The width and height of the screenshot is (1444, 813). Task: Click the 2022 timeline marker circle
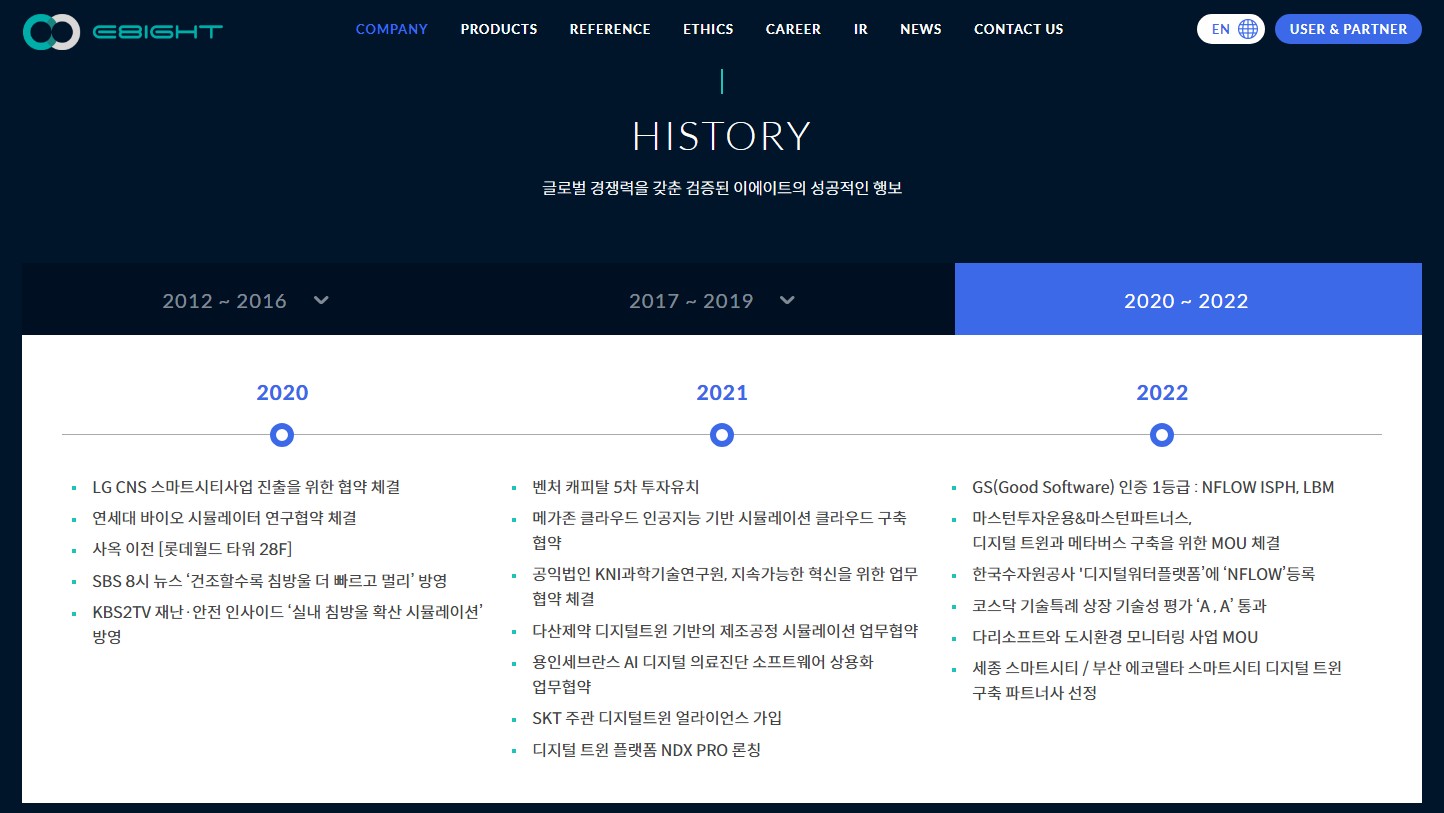[1162, 435]
